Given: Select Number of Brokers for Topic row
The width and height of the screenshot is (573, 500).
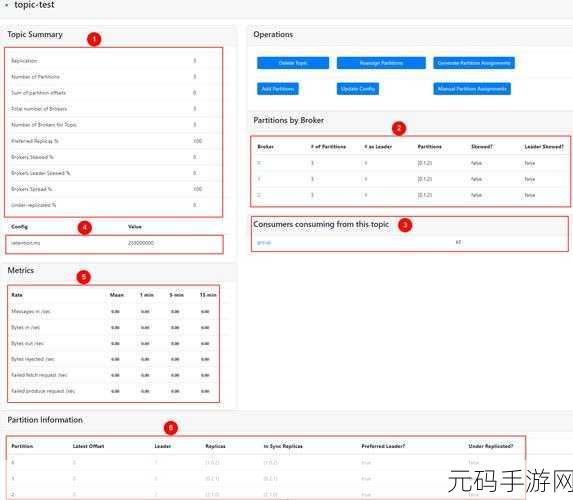Looking at the screenshot, I should [x=113, y=125].
